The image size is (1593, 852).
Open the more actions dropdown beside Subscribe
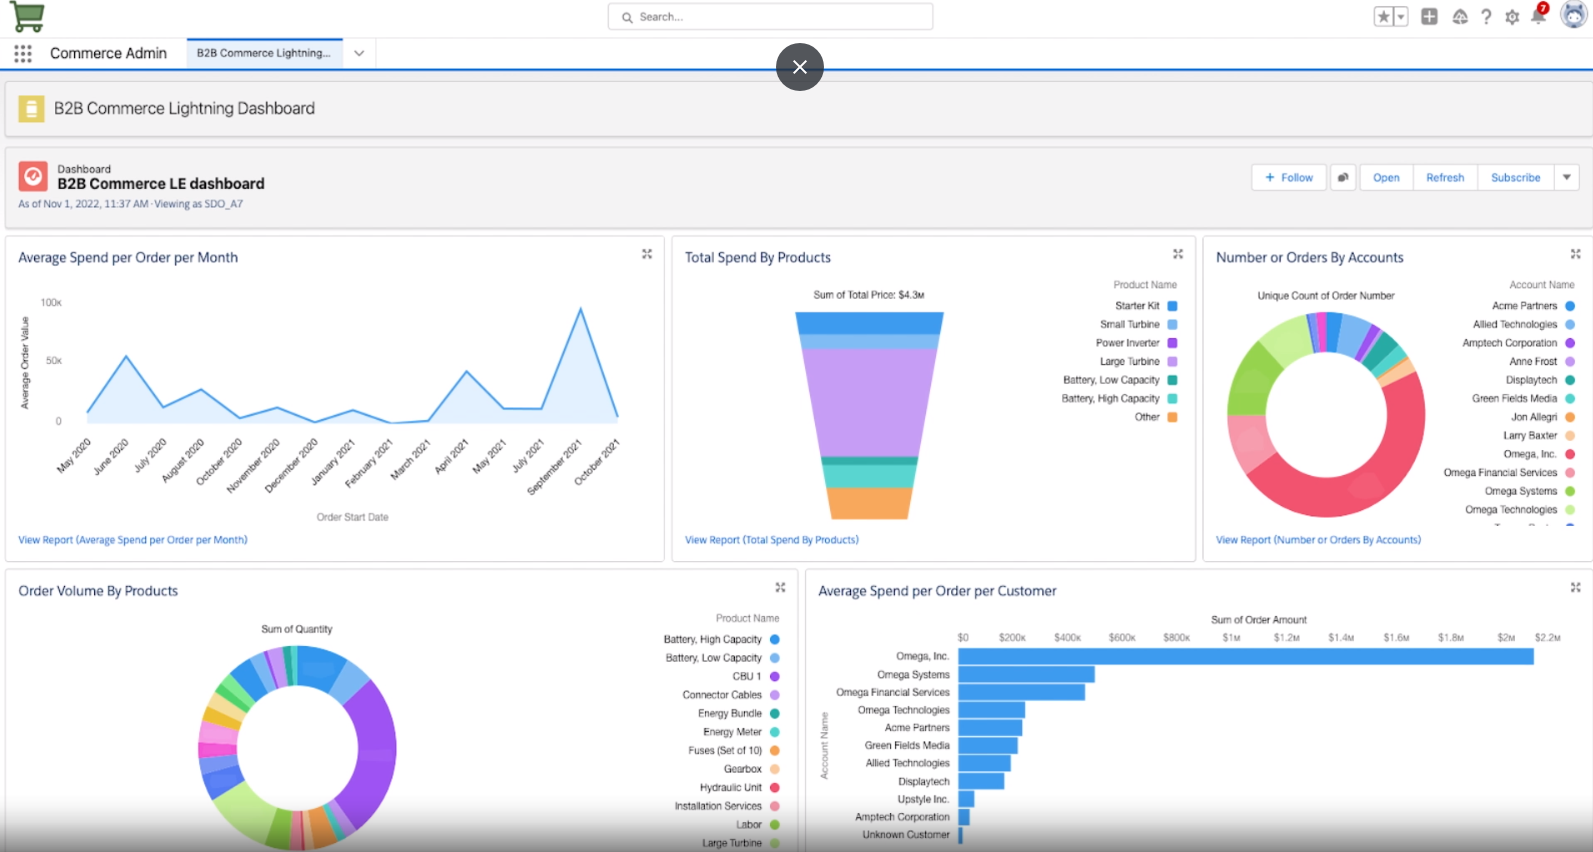pos(1567,177)
